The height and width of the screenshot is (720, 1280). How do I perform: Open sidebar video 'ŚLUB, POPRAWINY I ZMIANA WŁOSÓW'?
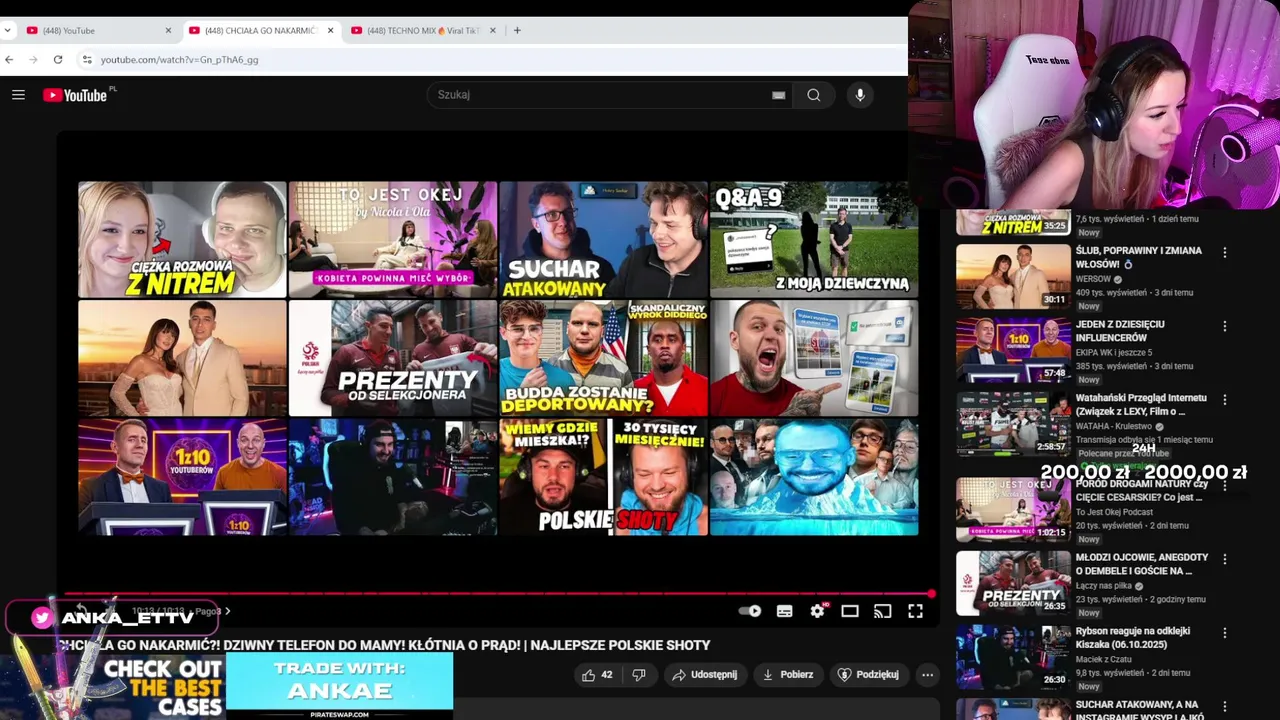coord(1139,257)
